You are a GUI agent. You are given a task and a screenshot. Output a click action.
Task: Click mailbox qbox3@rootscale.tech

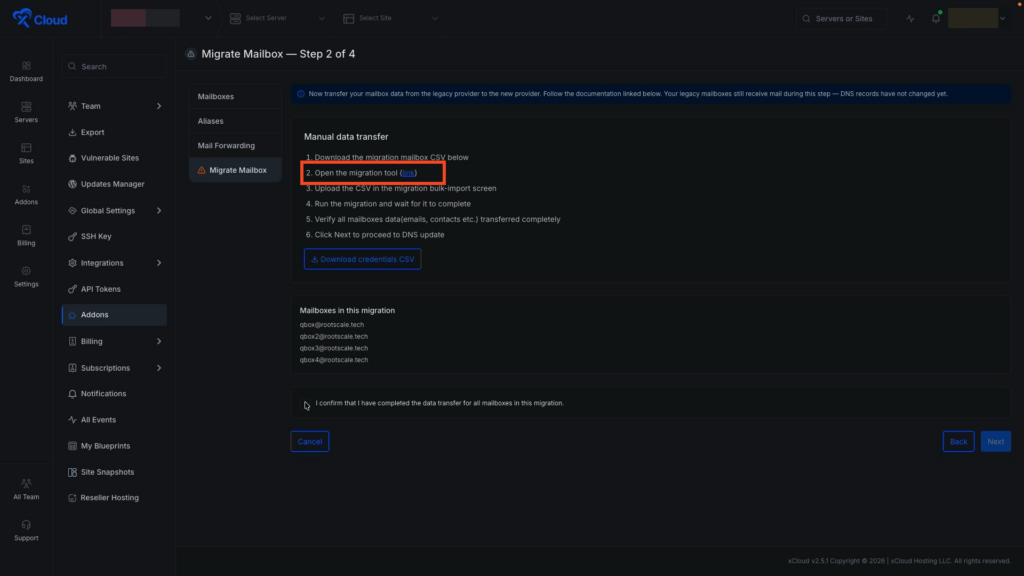tap(334, 348)
